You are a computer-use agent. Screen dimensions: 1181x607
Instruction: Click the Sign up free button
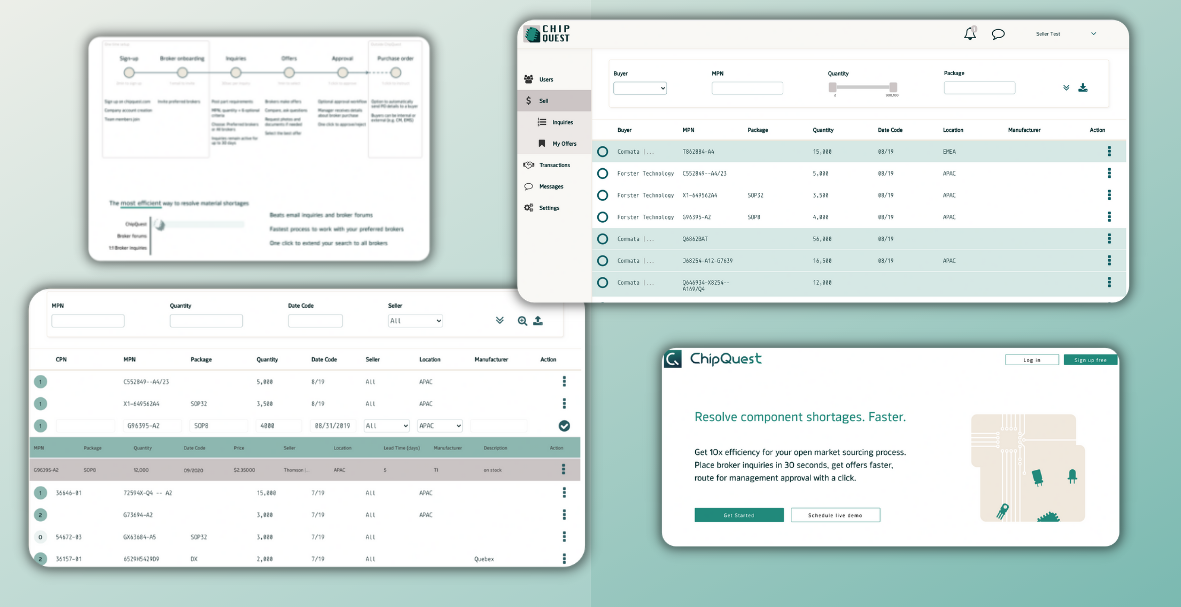(1090, 360)
